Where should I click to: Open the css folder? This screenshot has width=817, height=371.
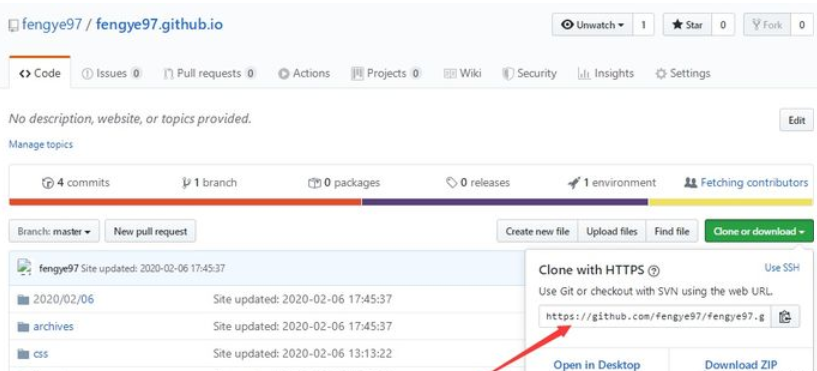(41, 354)
